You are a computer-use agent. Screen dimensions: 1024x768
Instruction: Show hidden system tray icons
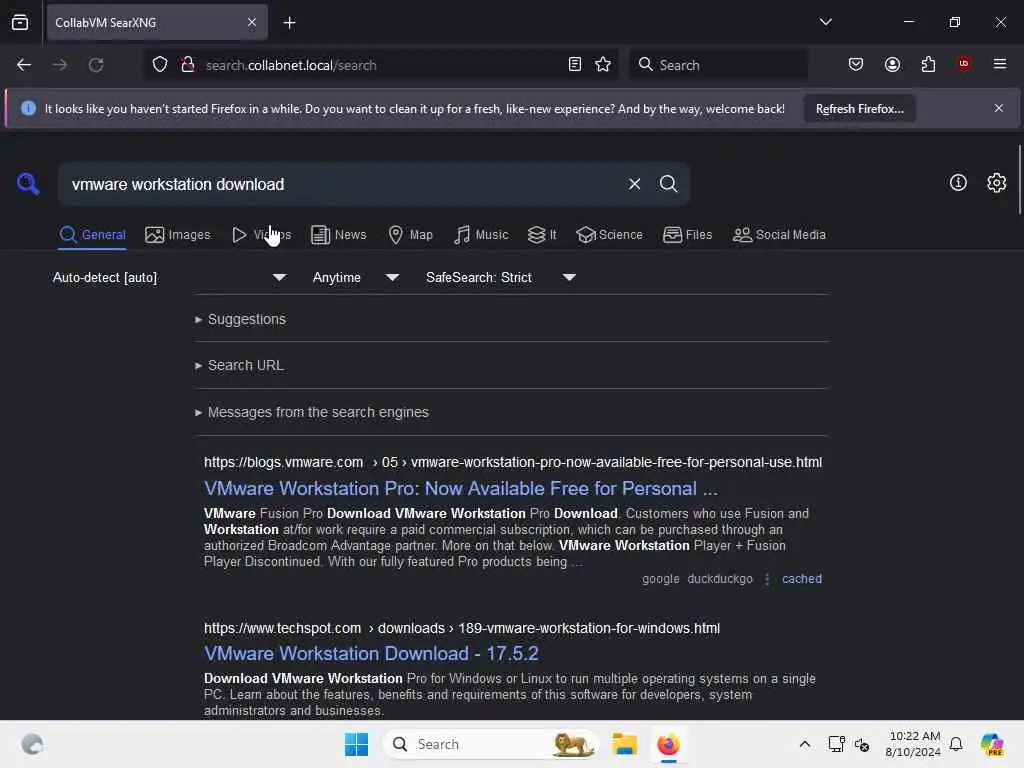click(805, 744)
